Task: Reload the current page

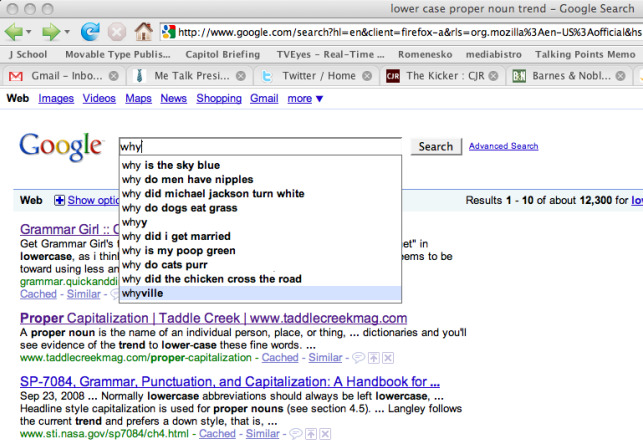Action: [90, 31]
